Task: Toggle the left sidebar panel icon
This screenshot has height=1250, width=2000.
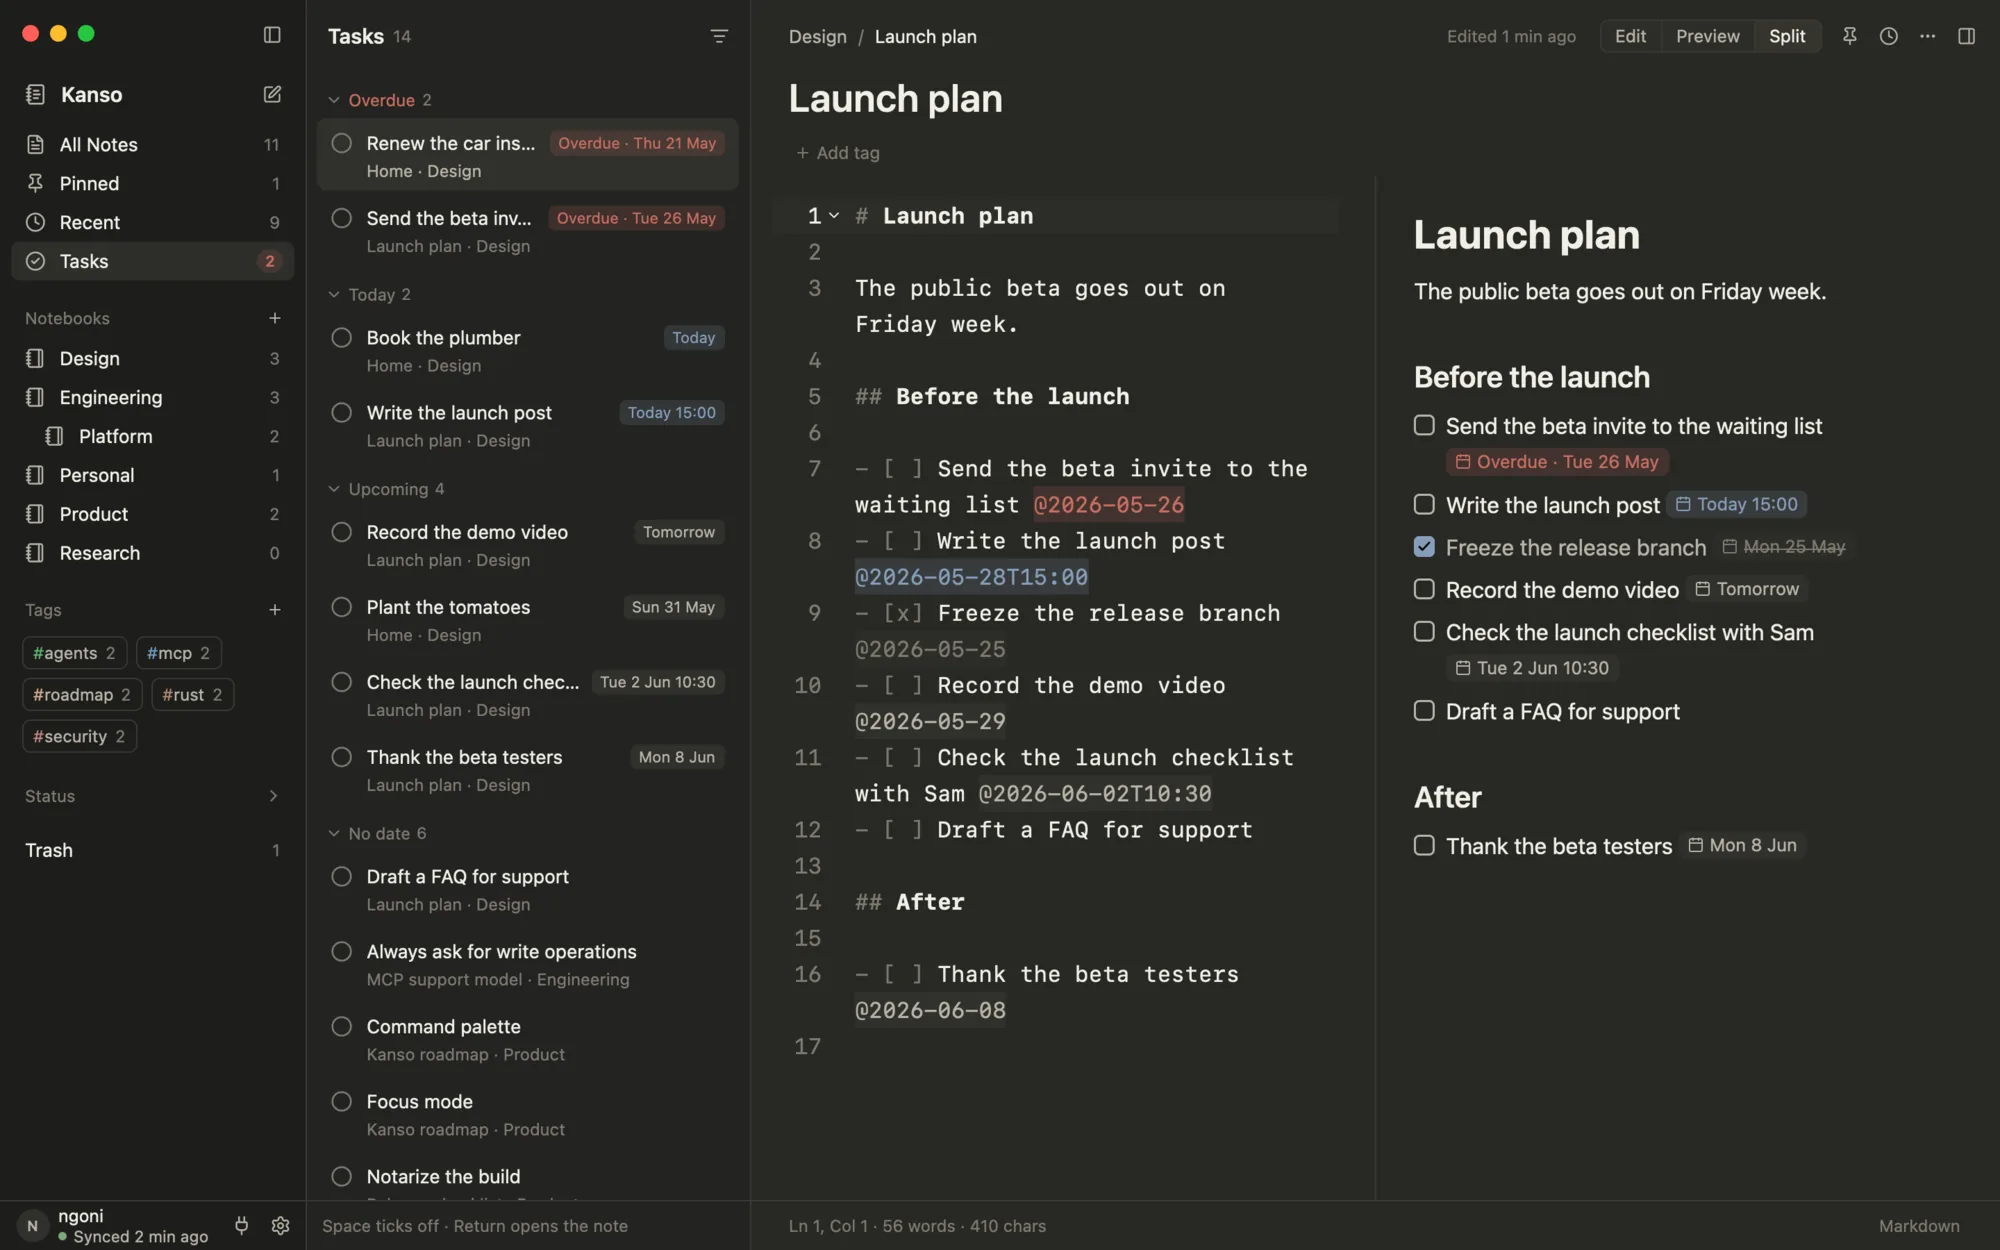Action: pos(272,35)
